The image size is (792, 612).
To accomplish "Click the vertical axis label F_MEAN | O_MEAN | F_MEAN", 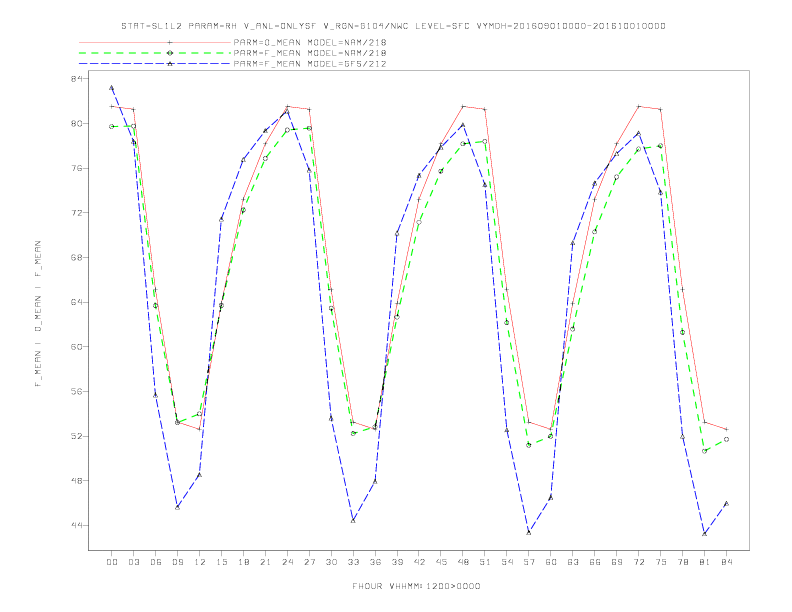I will [38, 314].
